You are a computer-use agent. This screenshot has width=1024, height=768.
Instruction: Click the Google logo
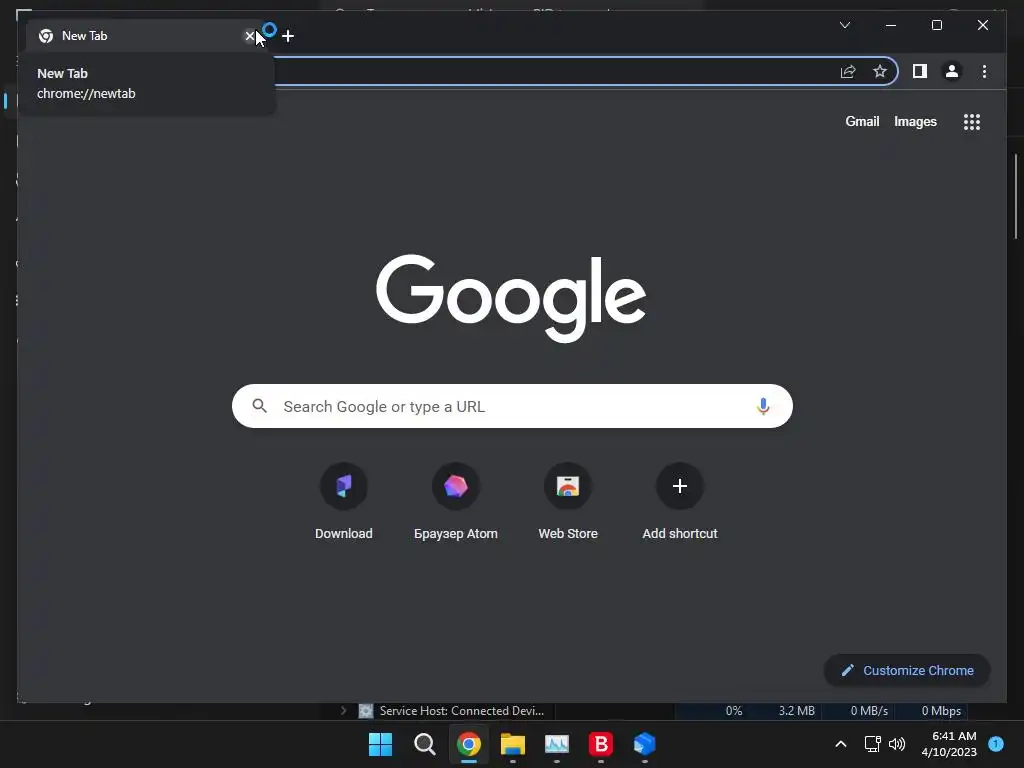click(x=511, y=298)
